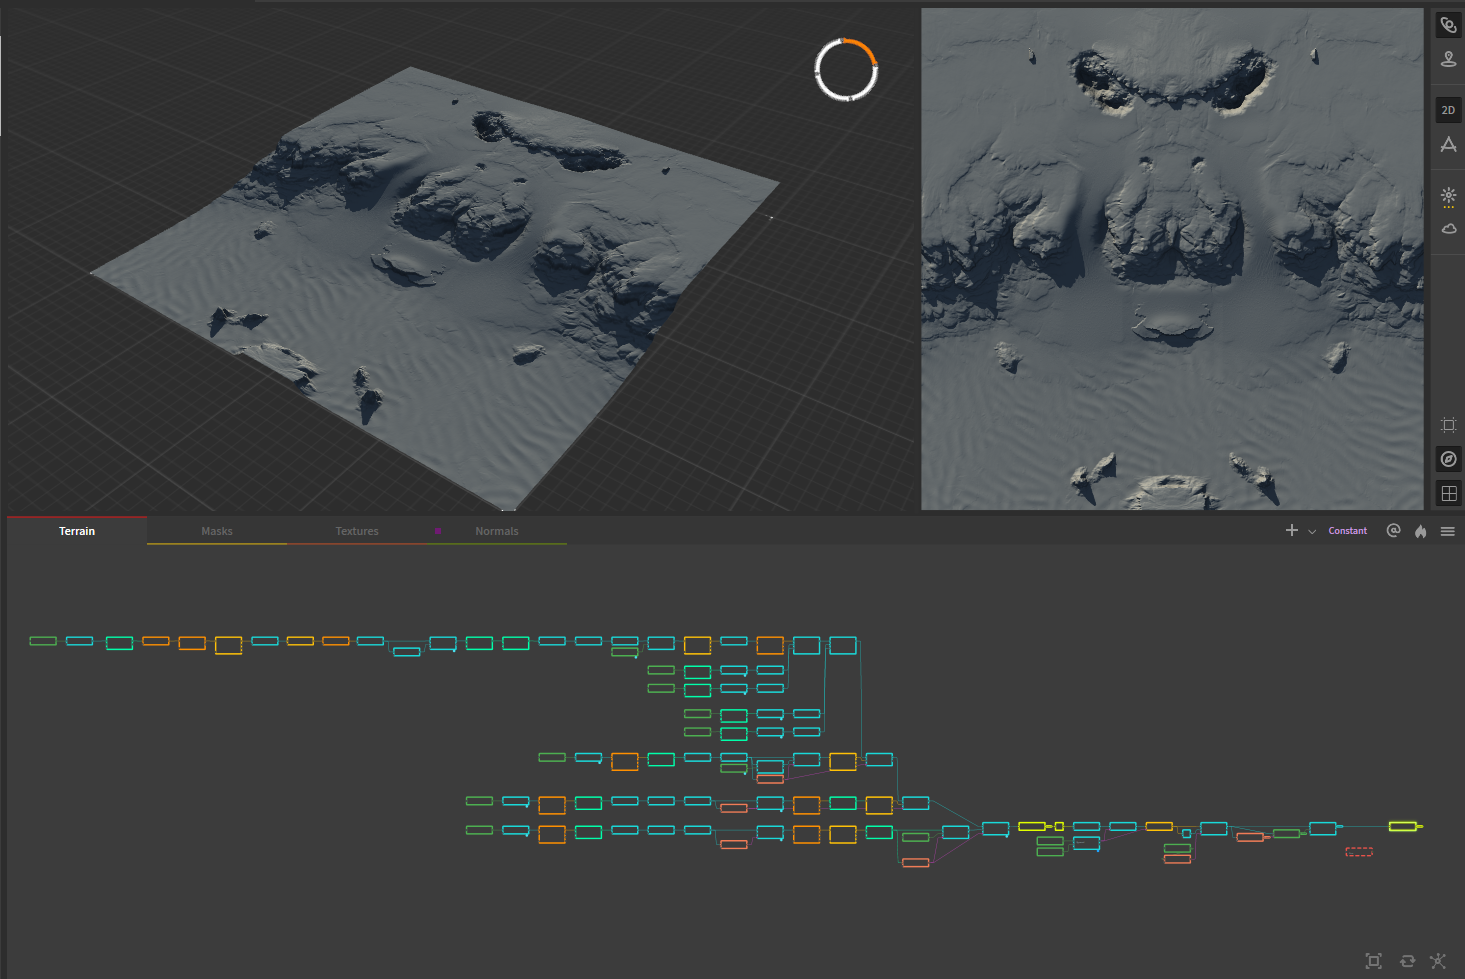Select the red dashed node near graph end
The height and width of the screenshot is (979, 1465).
tap(1359, 852)
